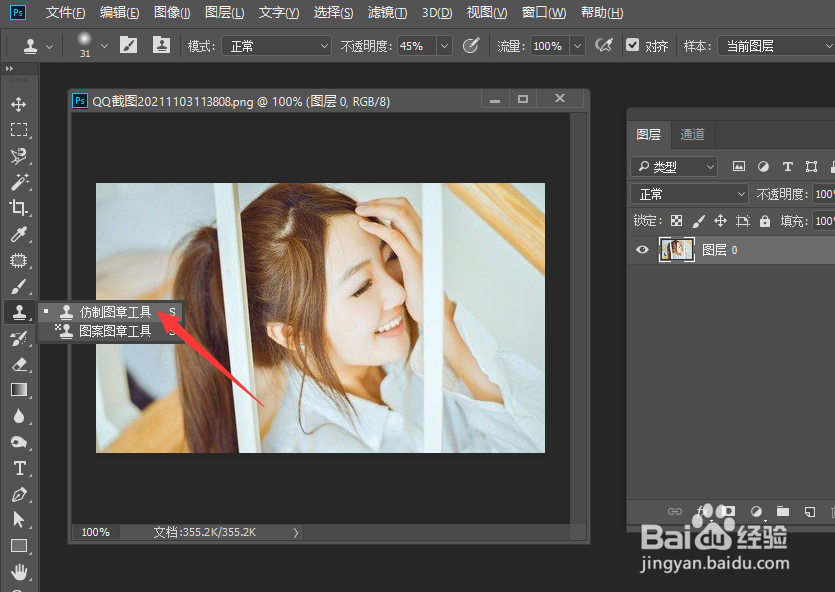Toggle lock position icon
Viewport: 835px width, 592px height.
coord(721,221)
